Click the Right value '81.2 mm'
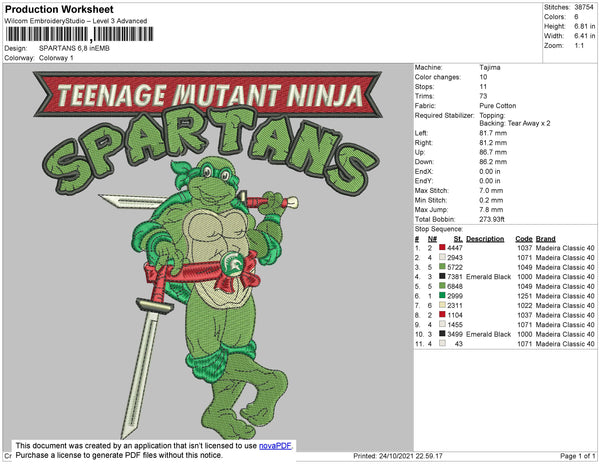 (493, 143)
